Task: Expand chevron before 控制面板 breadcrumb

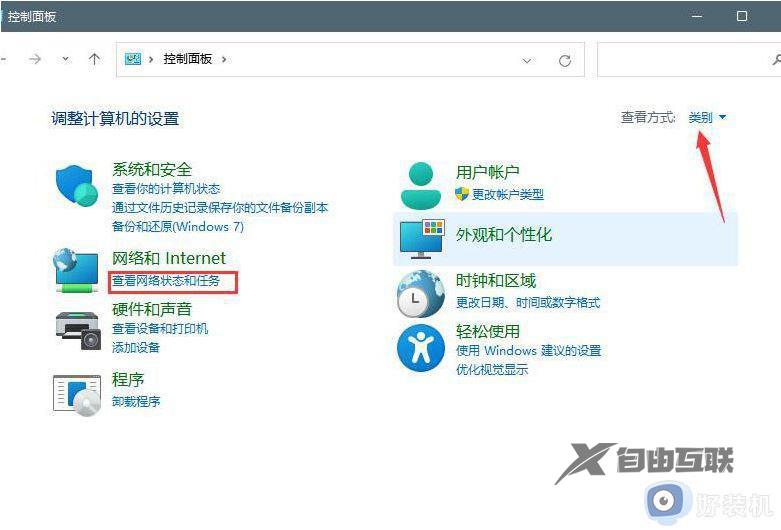Action: (x=151, y=59)
